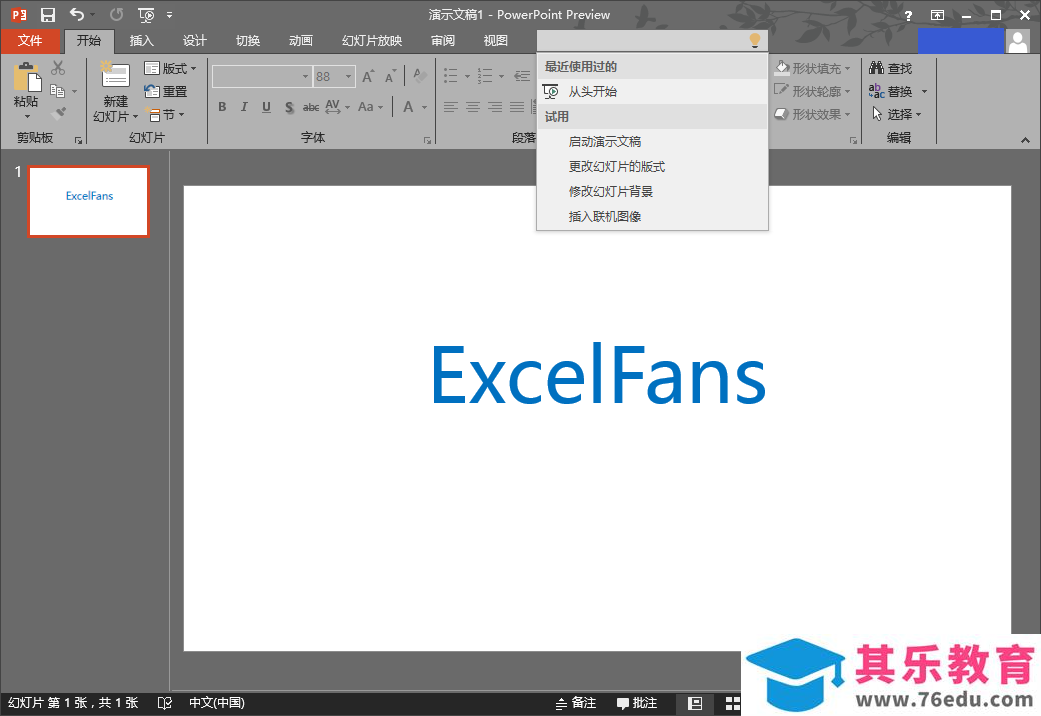Justify the paragraph text
The height and width of the screenshot is (716, 1041).
point(517,107)
